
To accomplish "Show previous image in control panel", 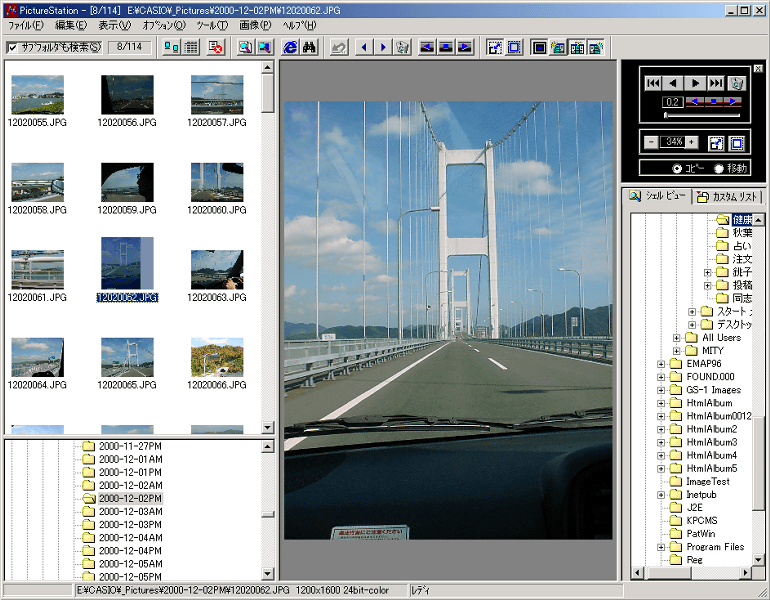I will (673, 83).
